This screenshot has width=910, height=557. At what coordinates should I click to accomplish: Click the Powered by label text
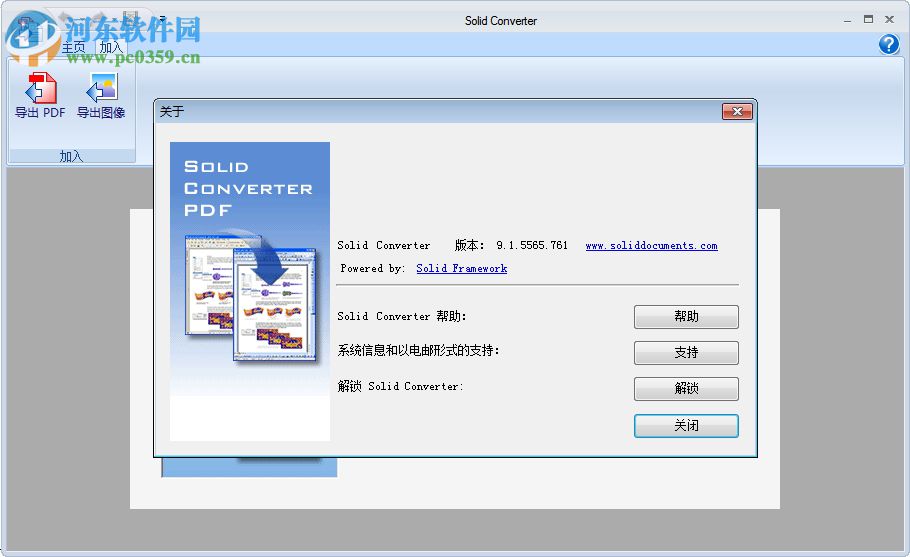373,268
